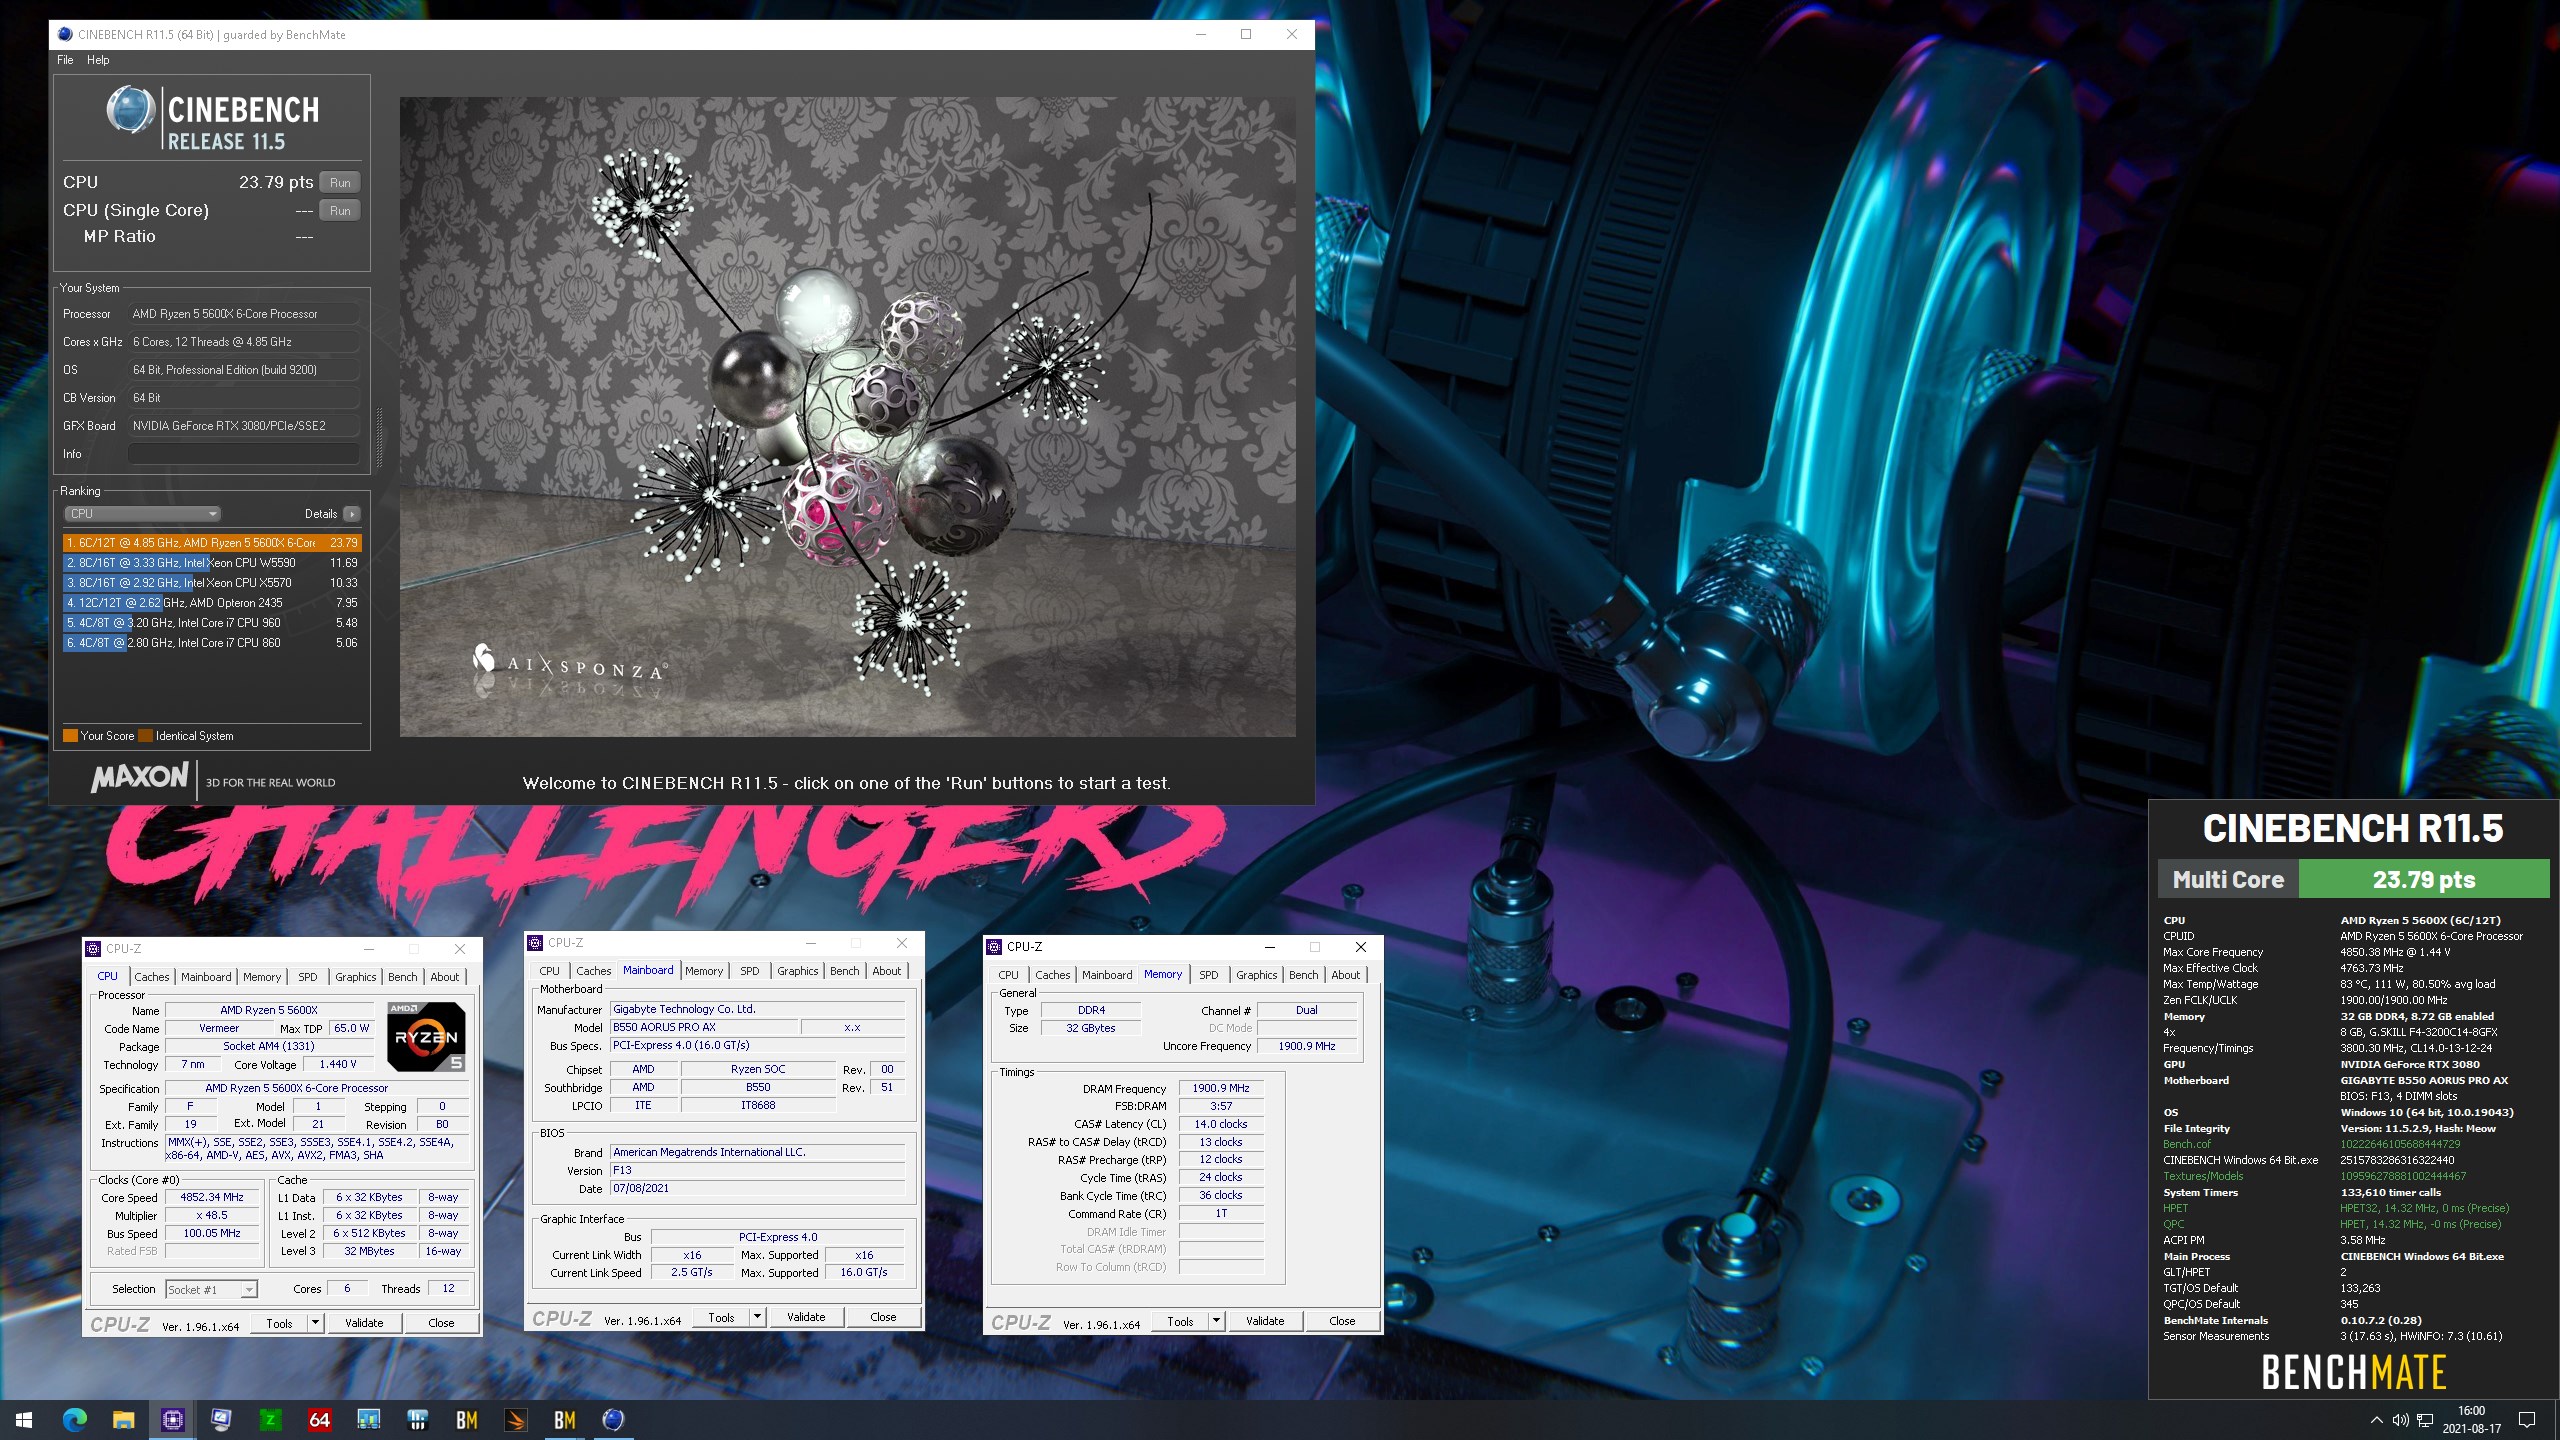
Task: Open the Memory tab in the CPU-Z CPU window
Action: [x=262, y=977]
